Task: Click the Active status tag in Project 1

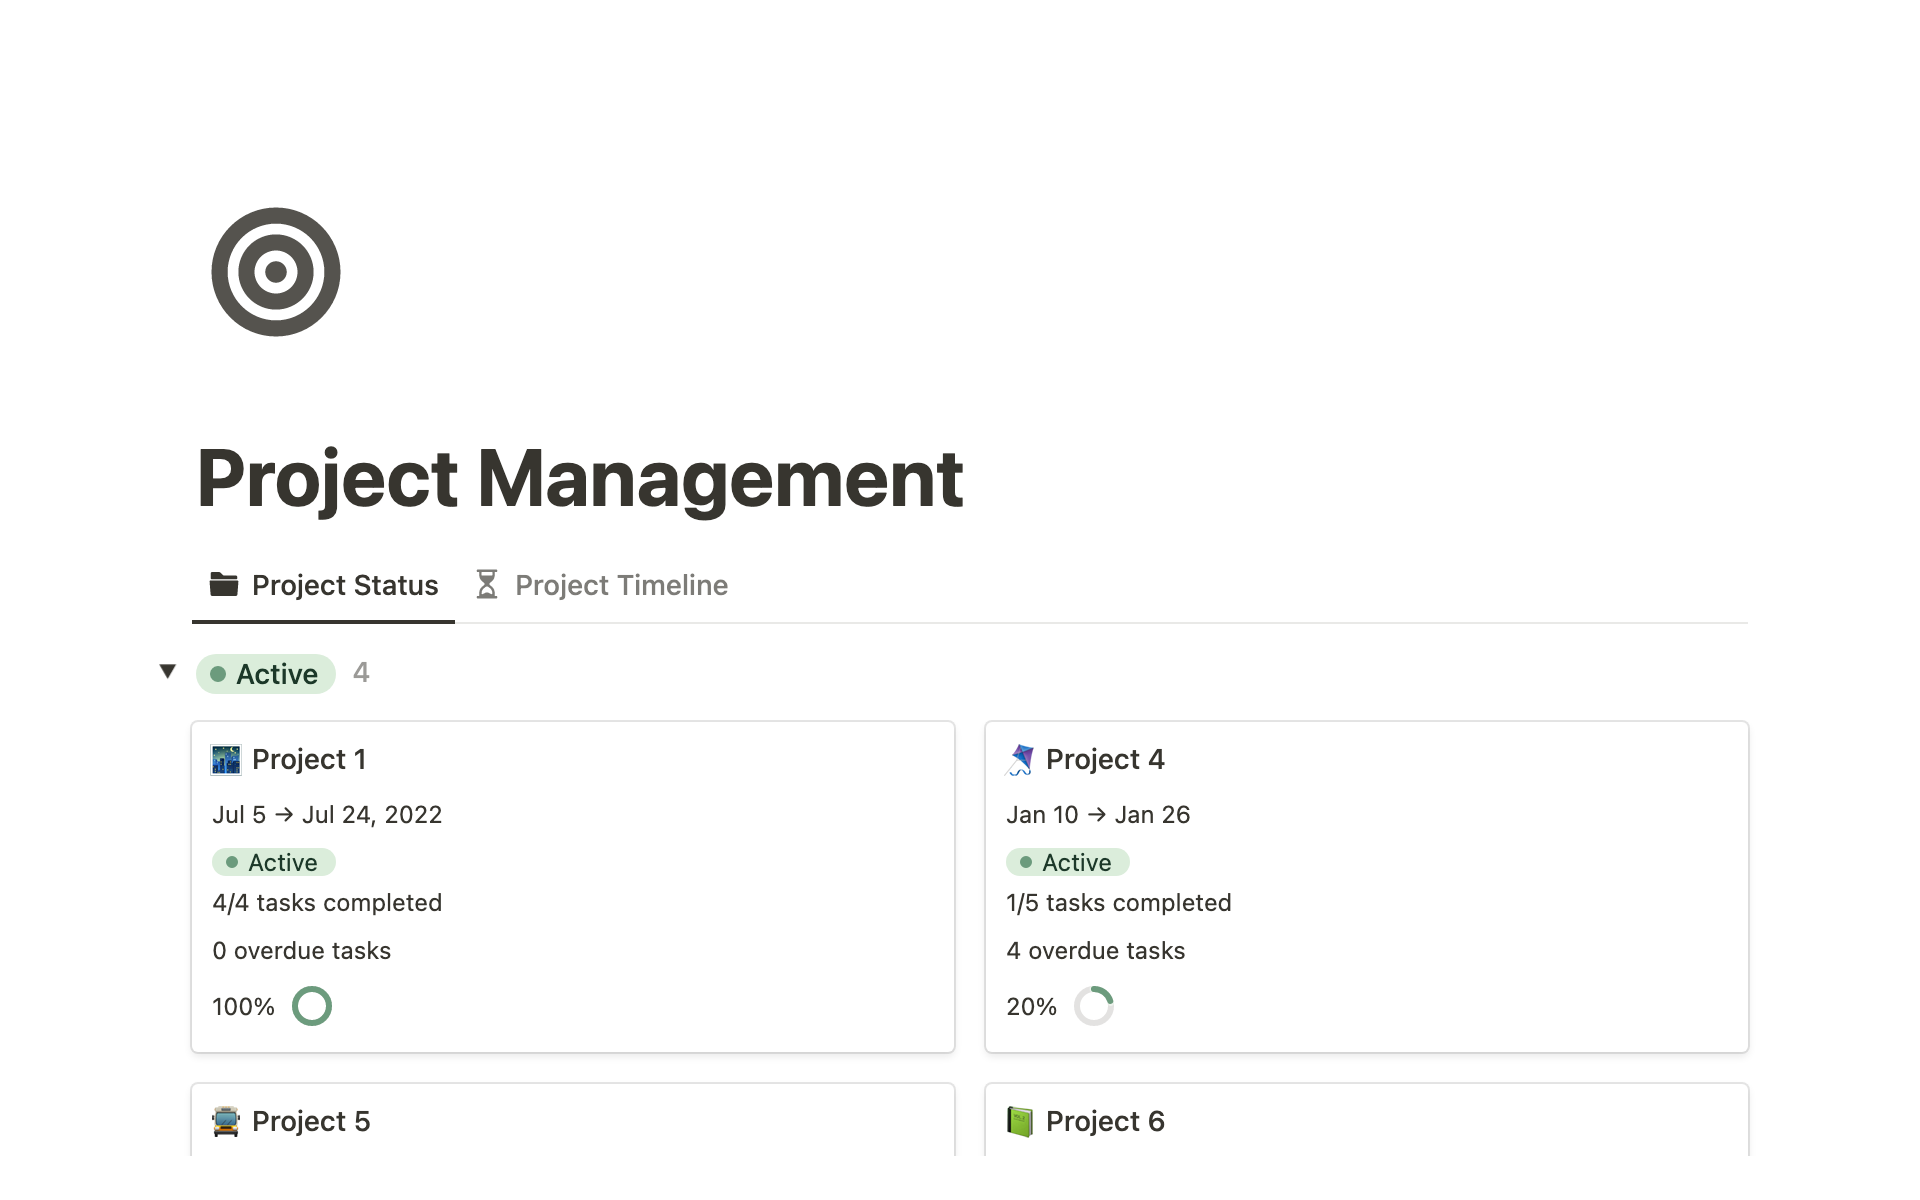Action: [274, 862]
